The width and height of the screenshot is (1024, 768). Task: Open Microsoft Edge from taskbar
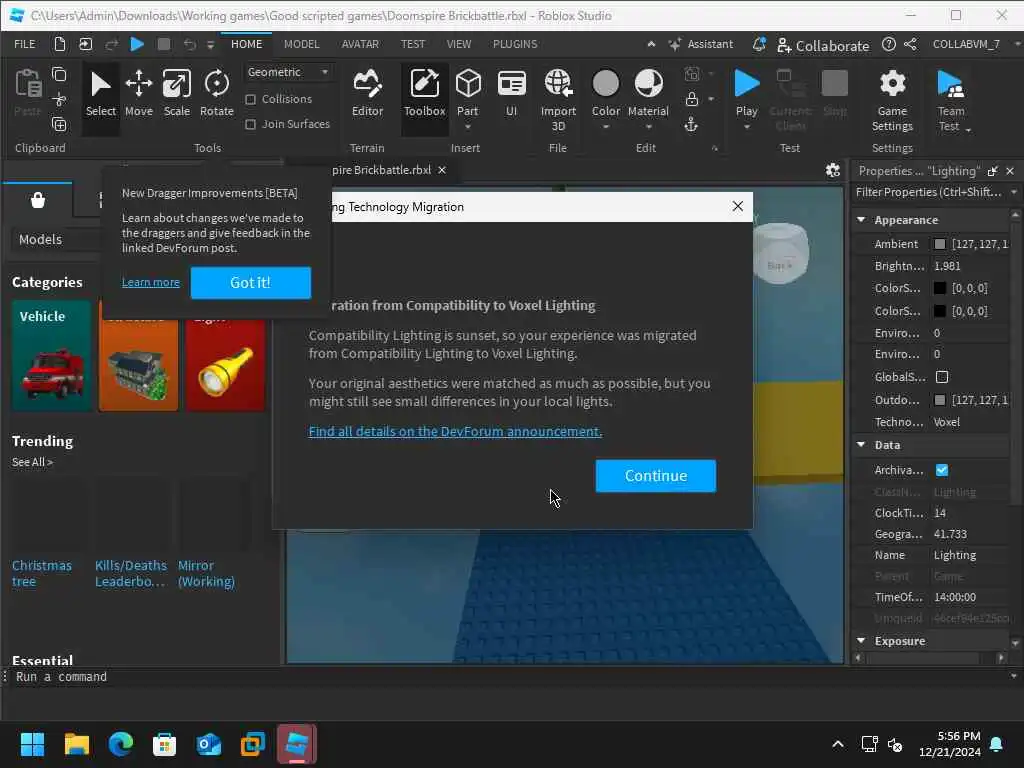coord(121,744)
